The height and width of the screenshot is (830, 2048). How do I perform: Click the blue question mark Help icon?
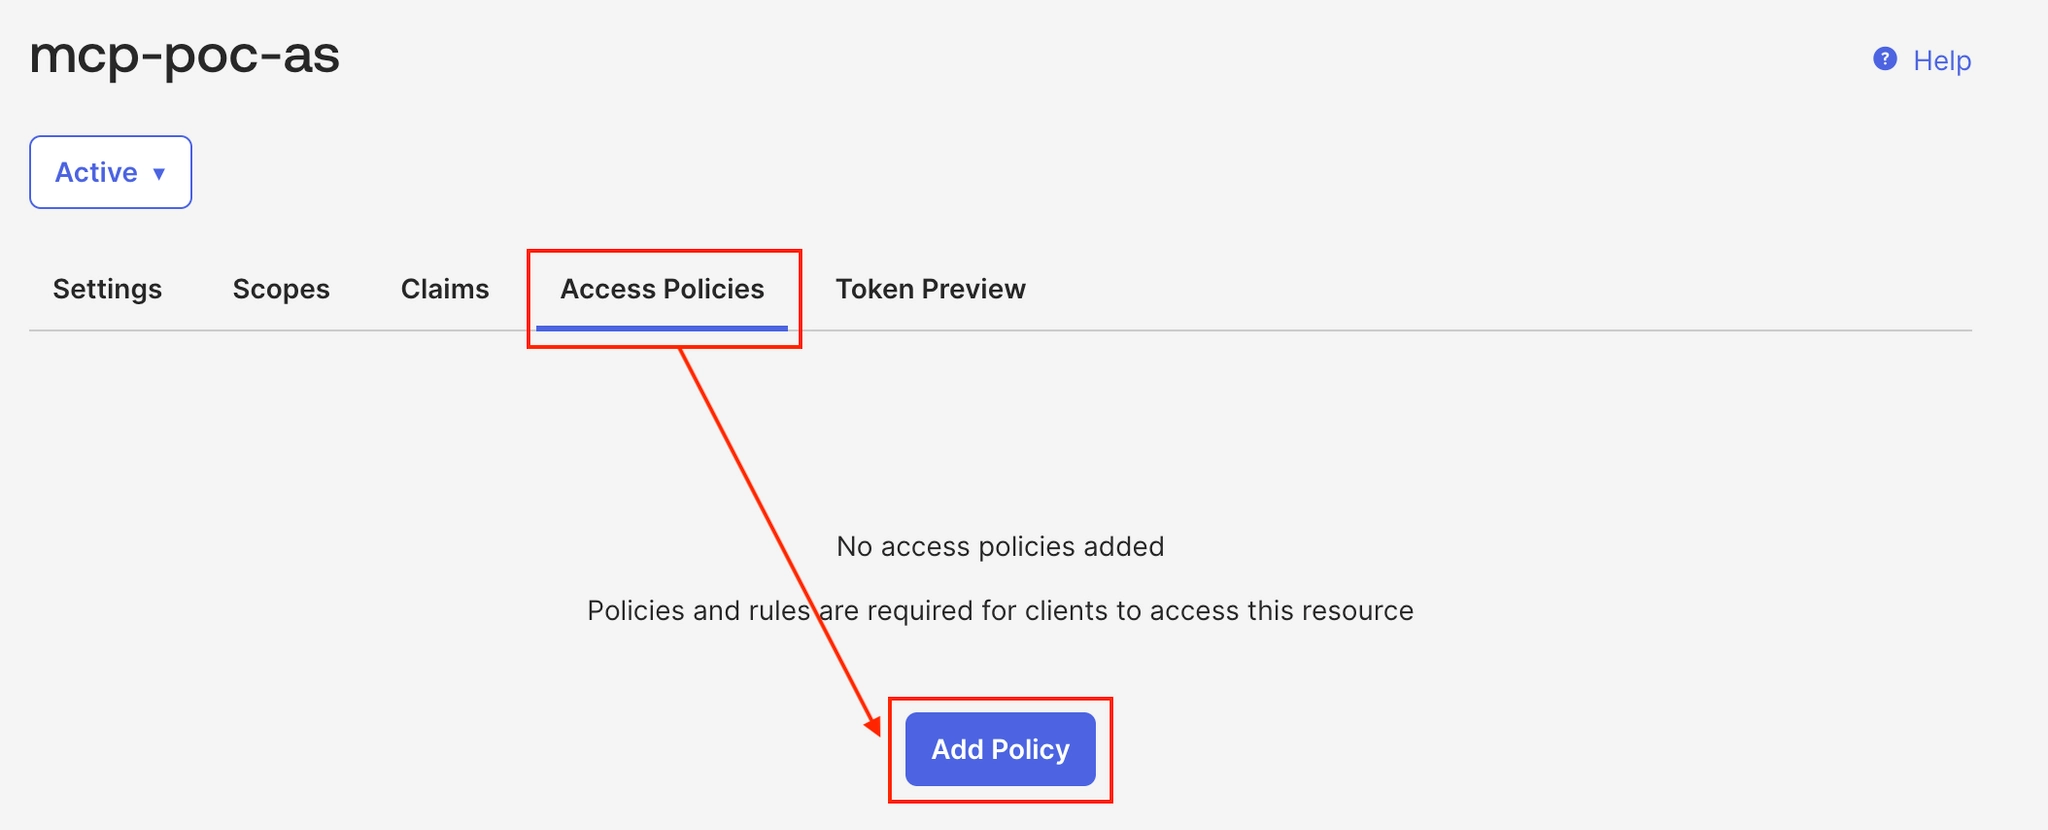[1885, 59]
